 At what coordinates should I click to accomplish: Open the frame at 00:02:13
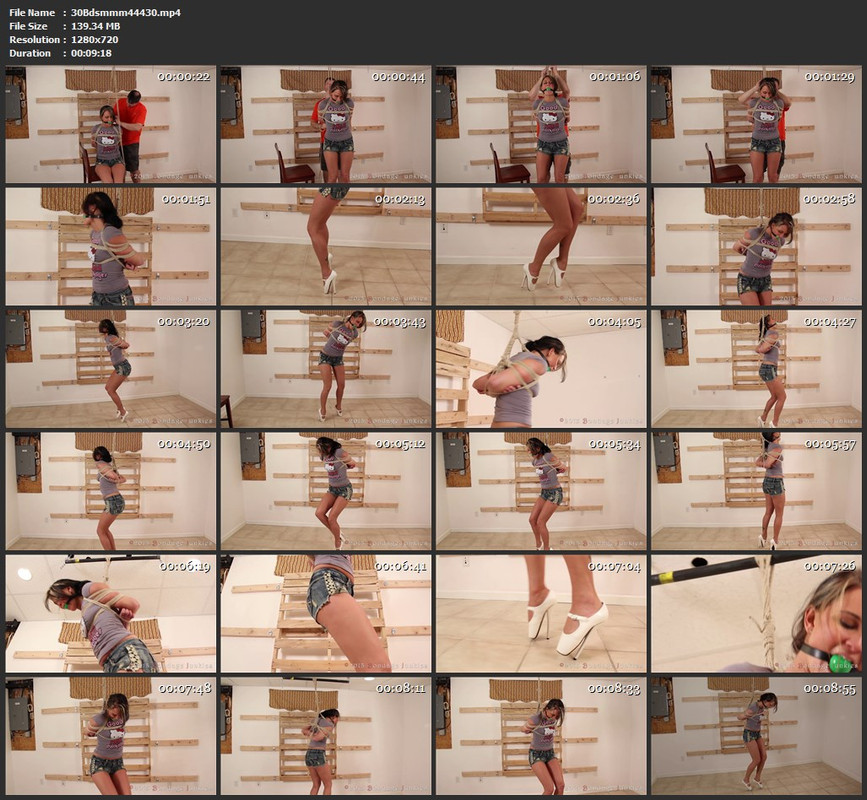pos(326,247)
